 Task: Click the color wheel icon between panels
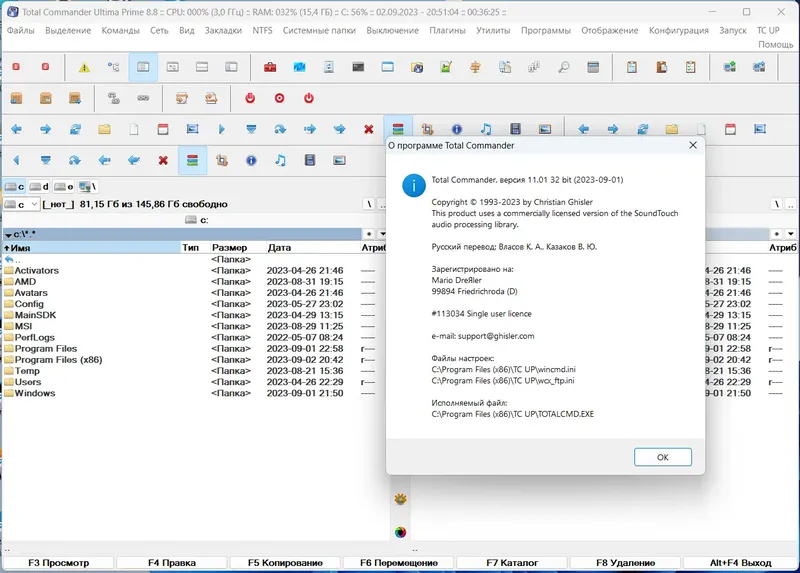(x=401, y=533)
